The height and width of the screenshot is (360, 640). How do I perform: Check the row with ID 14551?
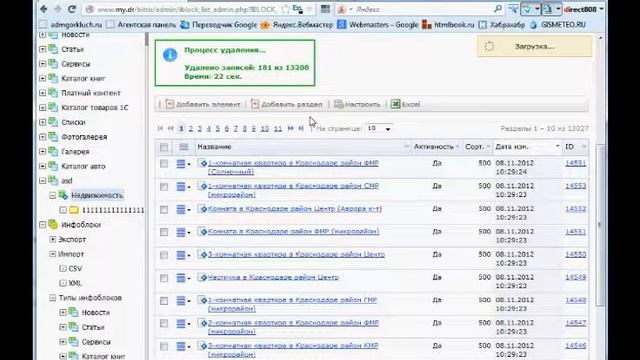pyautogui.click(x=164, y=232)
